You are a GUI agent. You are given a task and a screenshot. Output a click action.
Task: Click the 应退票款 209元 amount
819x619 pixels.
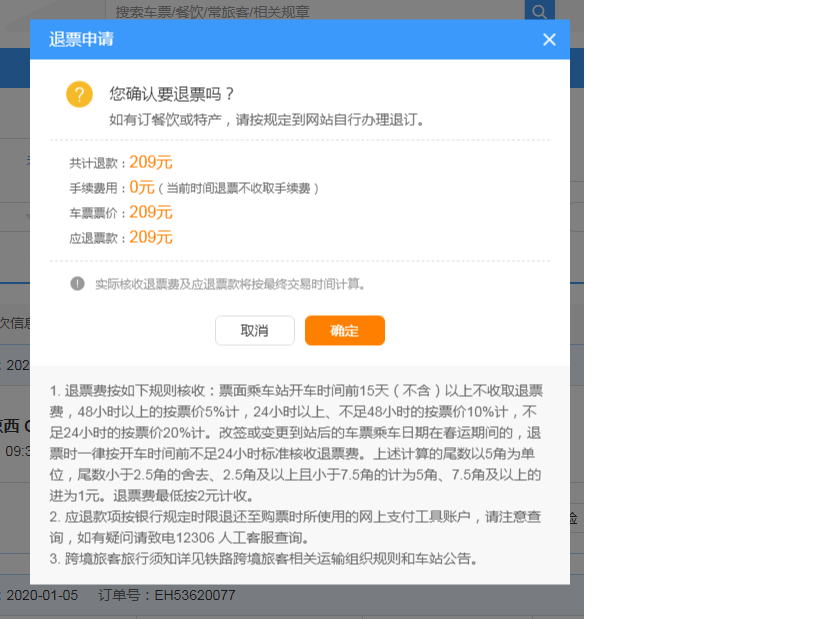coord(150,237)
